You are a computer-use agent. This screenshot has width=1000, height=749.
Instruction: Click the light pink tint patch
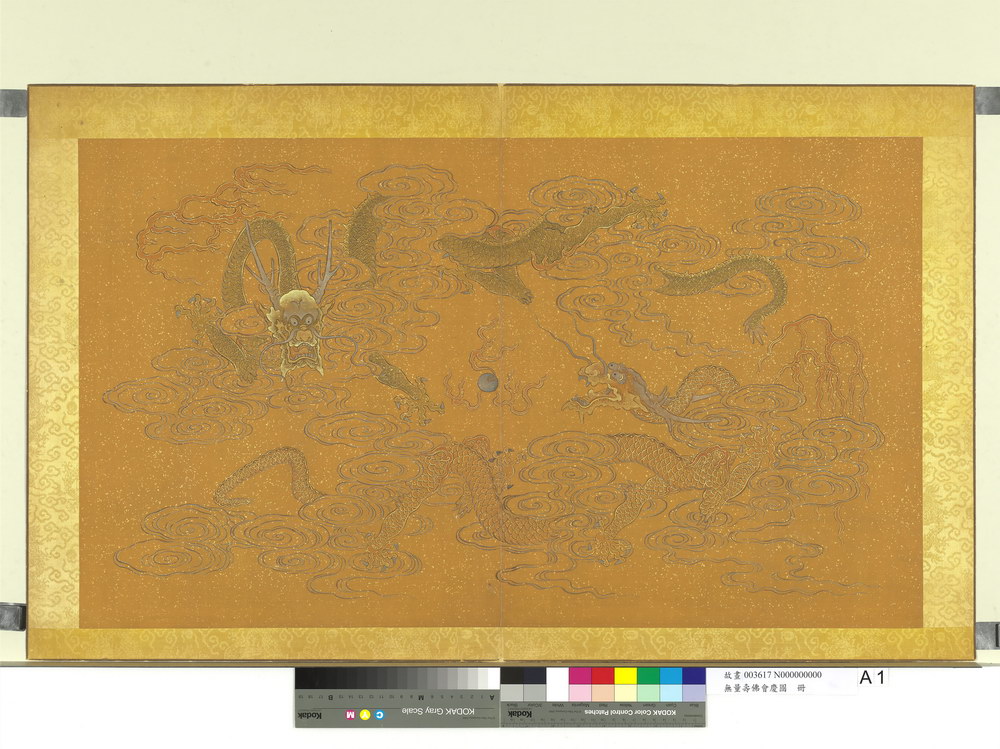[x=579, y=693]
